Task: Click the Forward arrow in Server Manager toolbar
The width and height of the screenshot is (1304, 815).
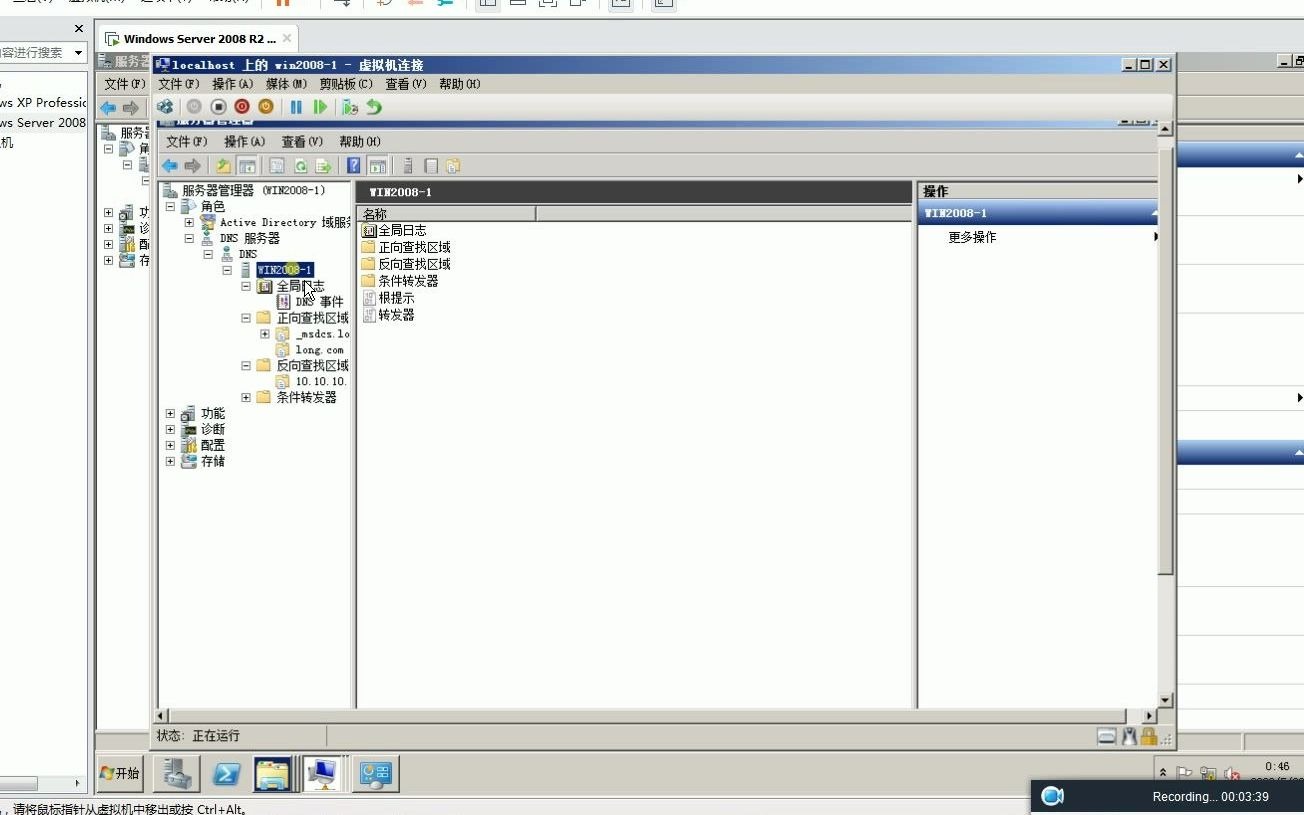Action: coord(192,166)
